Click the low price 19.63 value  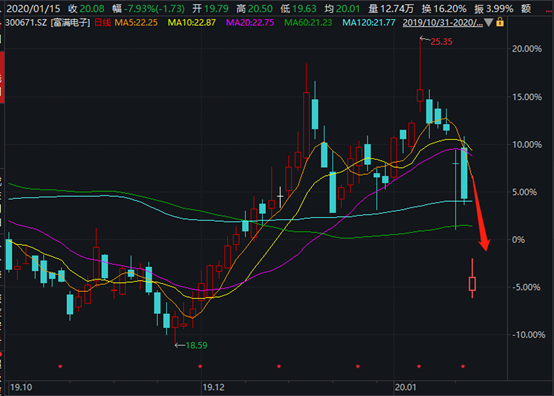[304, 8]
